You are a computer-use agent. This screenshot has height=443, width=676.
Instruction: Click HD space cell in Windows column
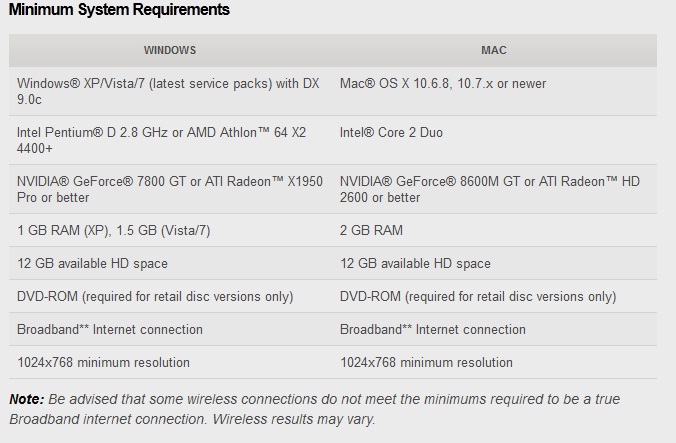tap(92, 264)
